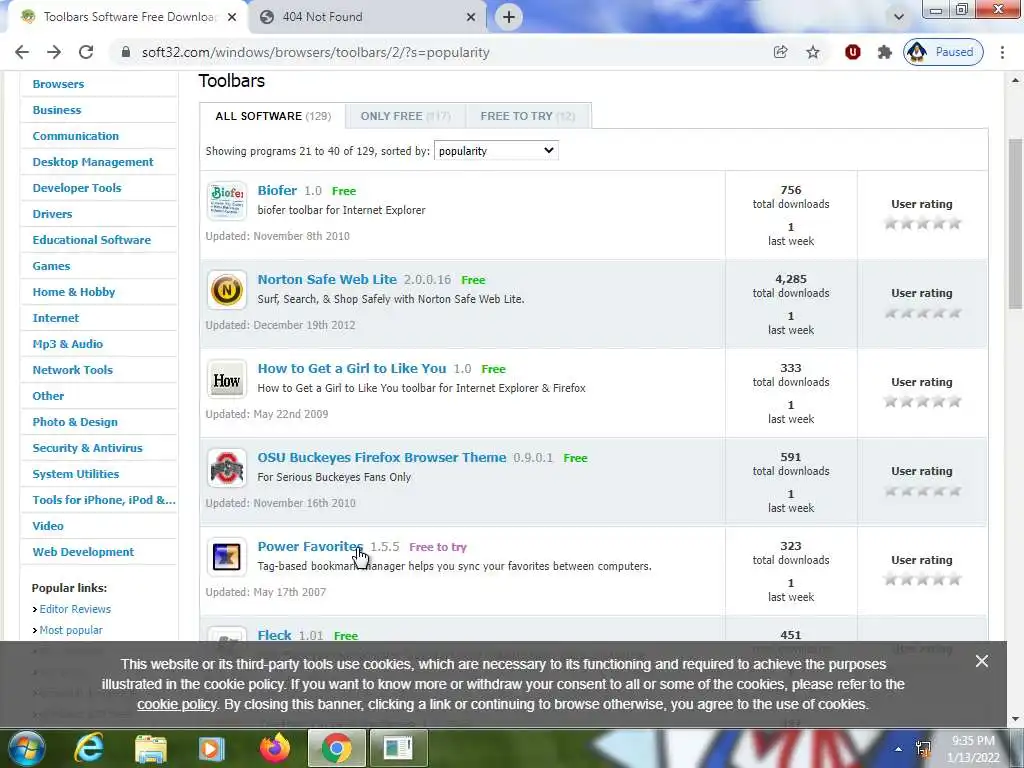1024x768 pixels.
Task: Dismiss the cookie banner with X
Action: (x=982, y=661)
